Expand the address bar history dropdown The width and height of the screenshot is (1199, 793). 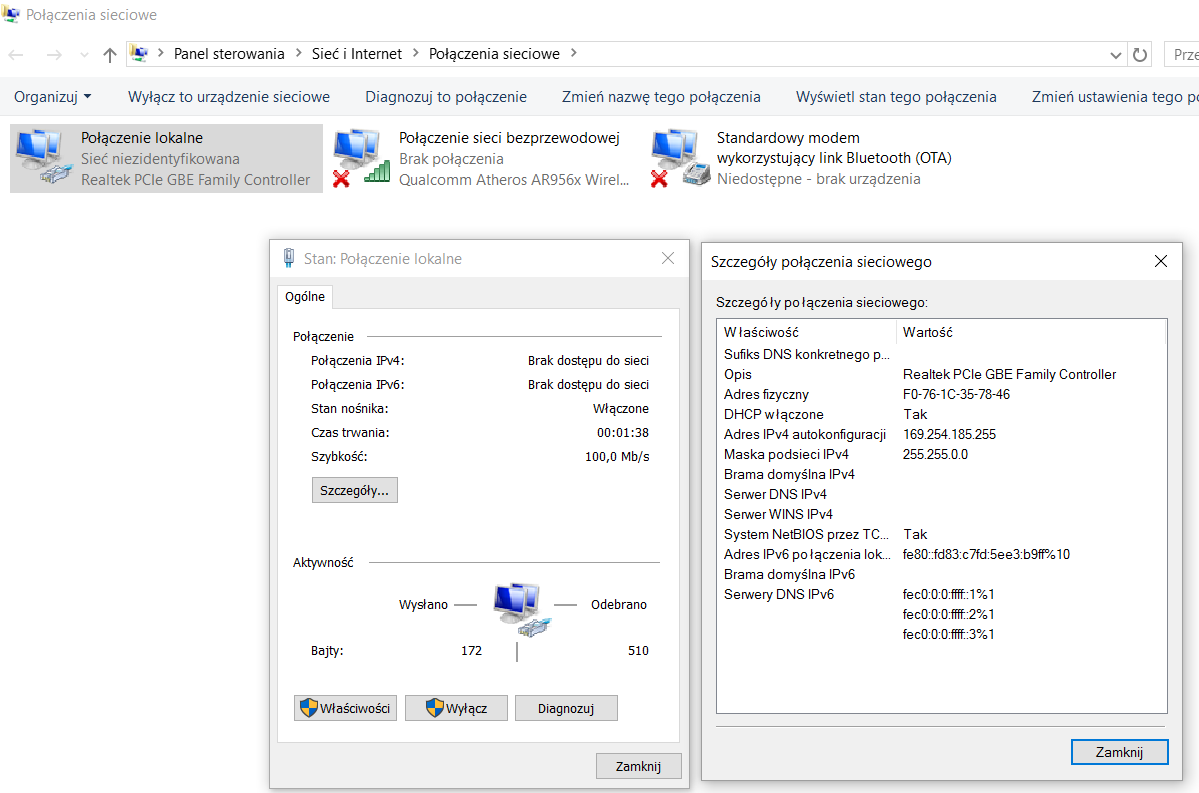click(x=1116, y=54)
